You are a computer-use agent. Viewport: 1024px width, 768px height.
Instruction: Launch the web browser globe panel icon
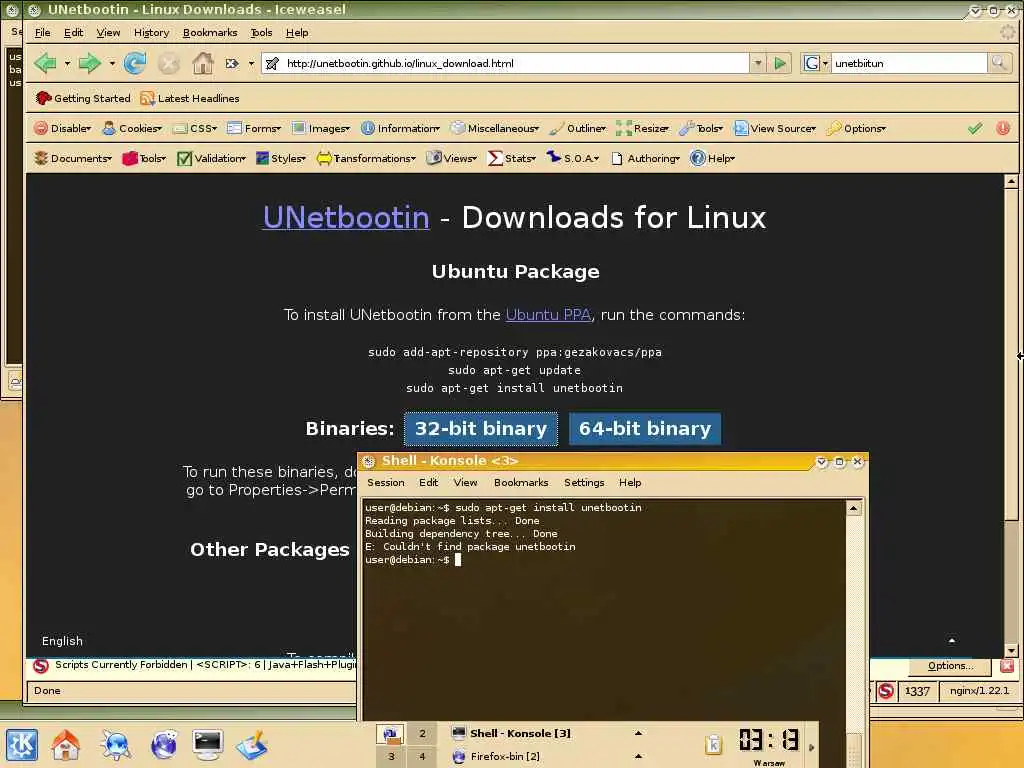coord(163,745)
